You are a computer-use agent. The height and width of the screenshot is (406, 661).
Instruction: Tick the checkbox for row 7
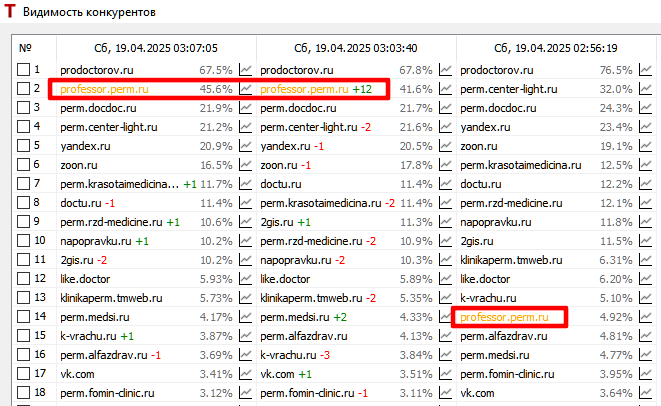pyautogui.click(x=23, y=183)
